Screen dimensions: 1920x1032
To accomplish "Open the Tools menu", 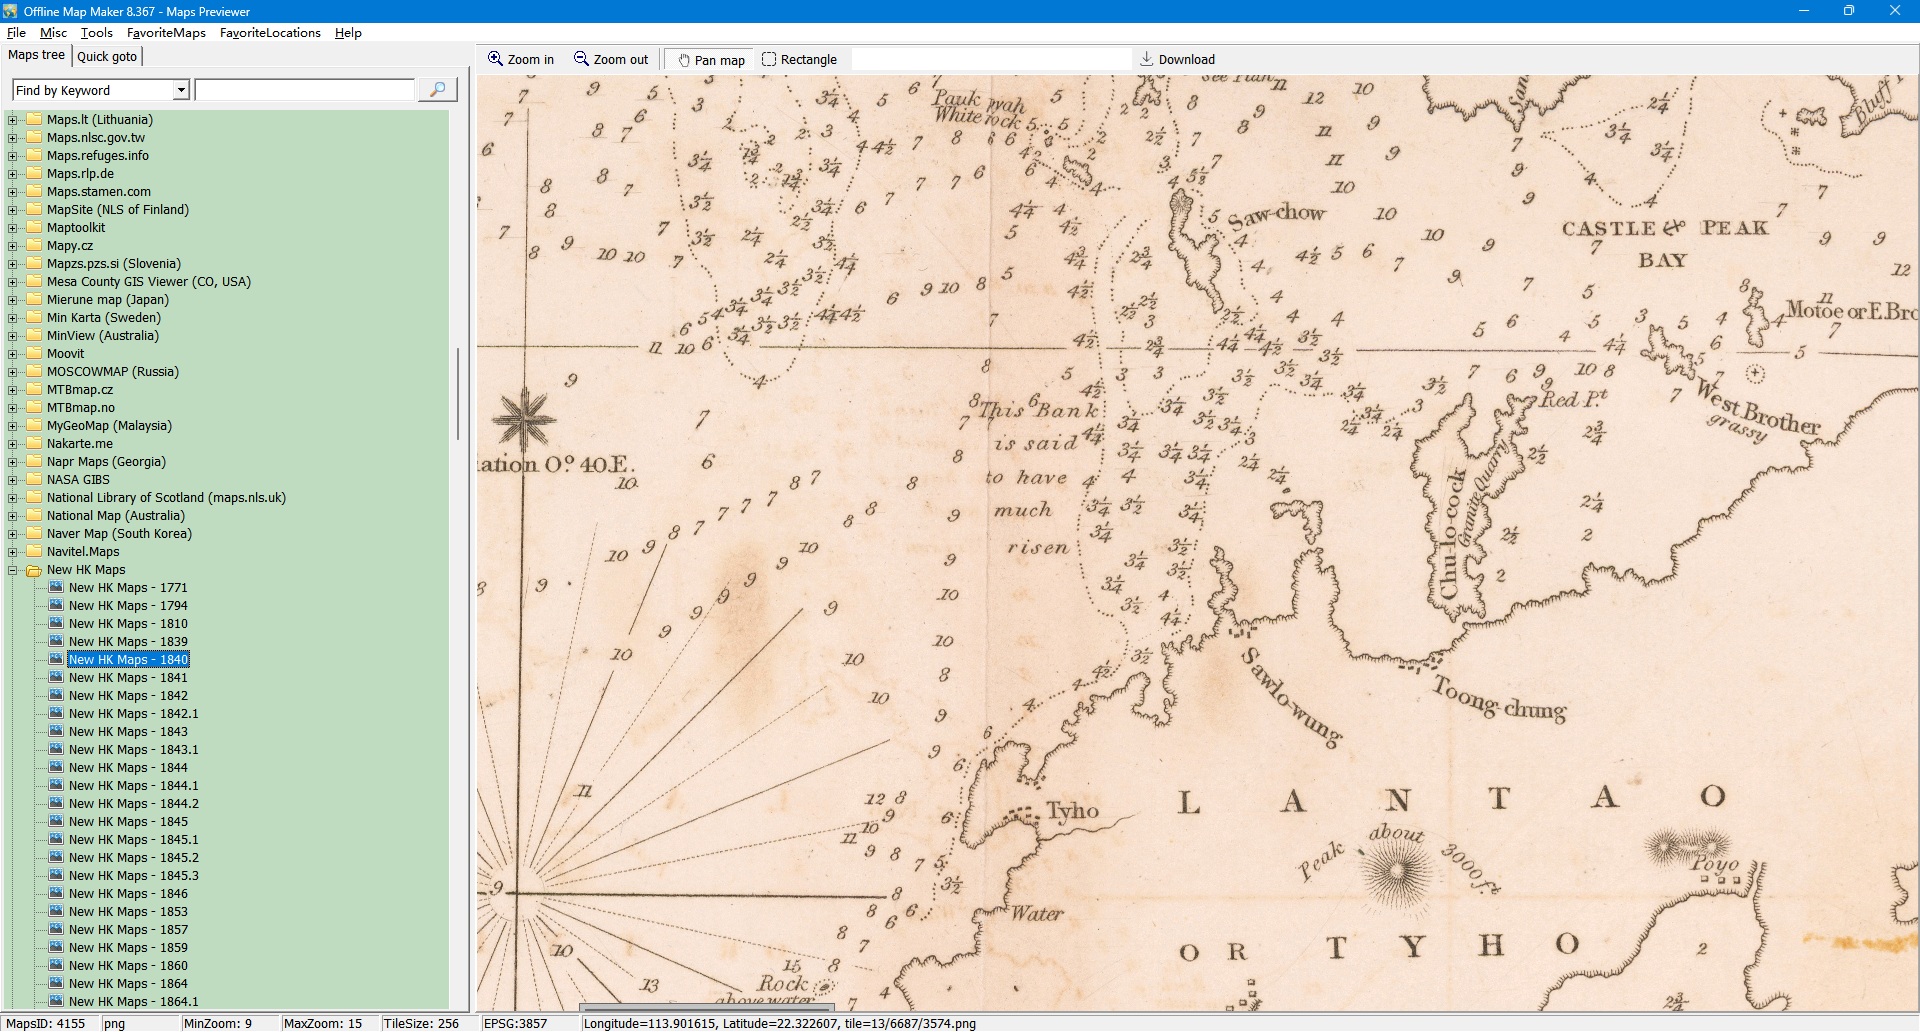I will click(x=96, y=33).
